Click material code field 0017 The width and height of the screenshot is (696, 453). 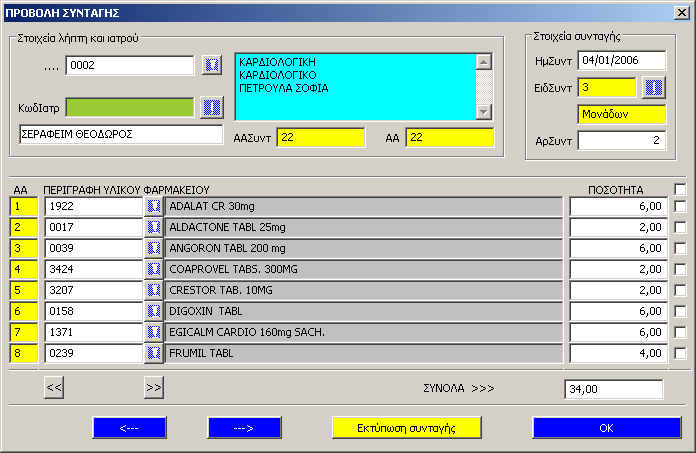(94, 227)
